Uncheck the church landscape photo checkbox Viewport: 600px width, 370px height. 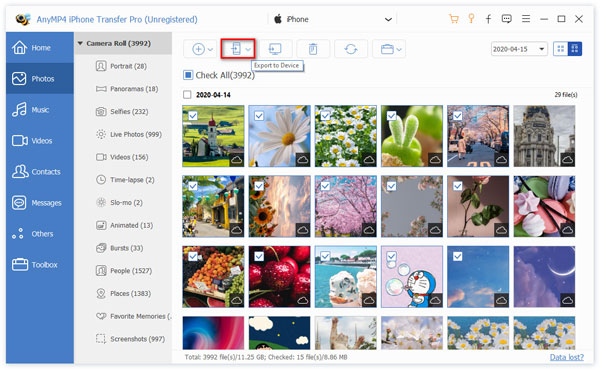pos(193,116)
